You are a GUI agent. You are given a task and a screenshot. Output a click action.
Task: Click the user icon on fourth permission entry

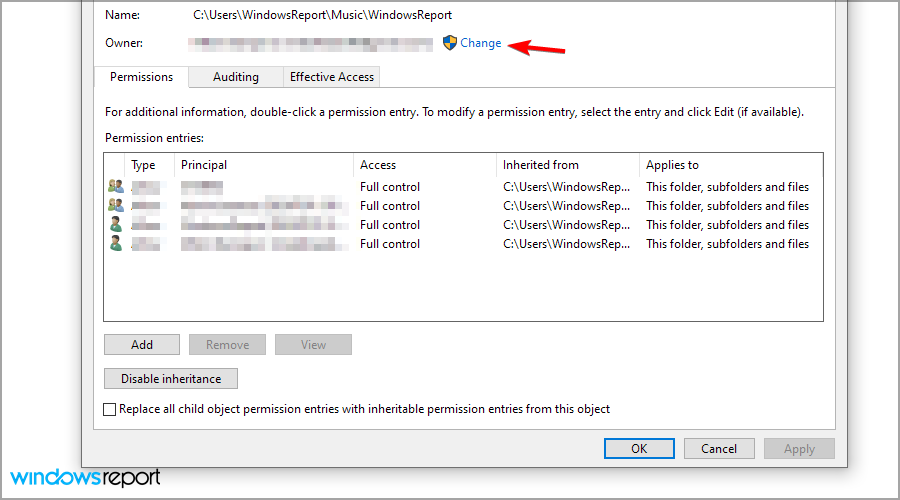pos(116,244)
